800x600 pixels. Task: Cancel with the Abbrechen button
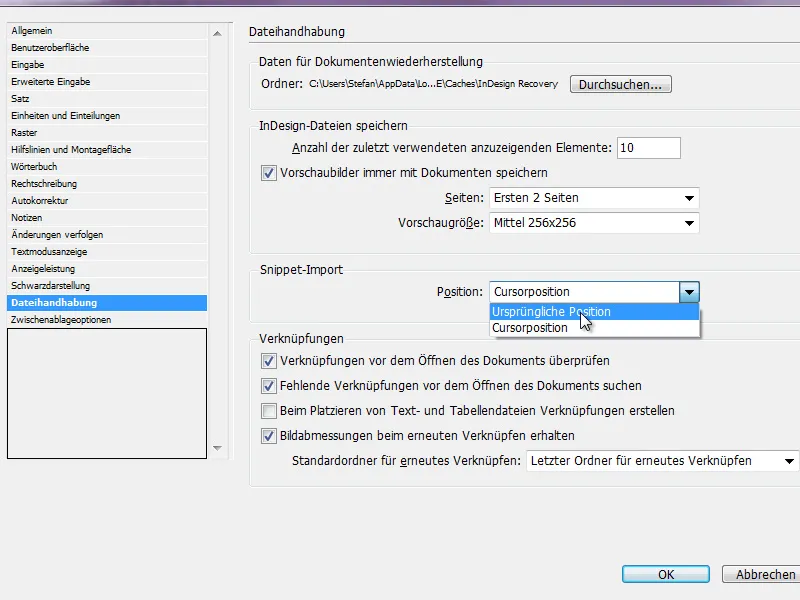764,574
